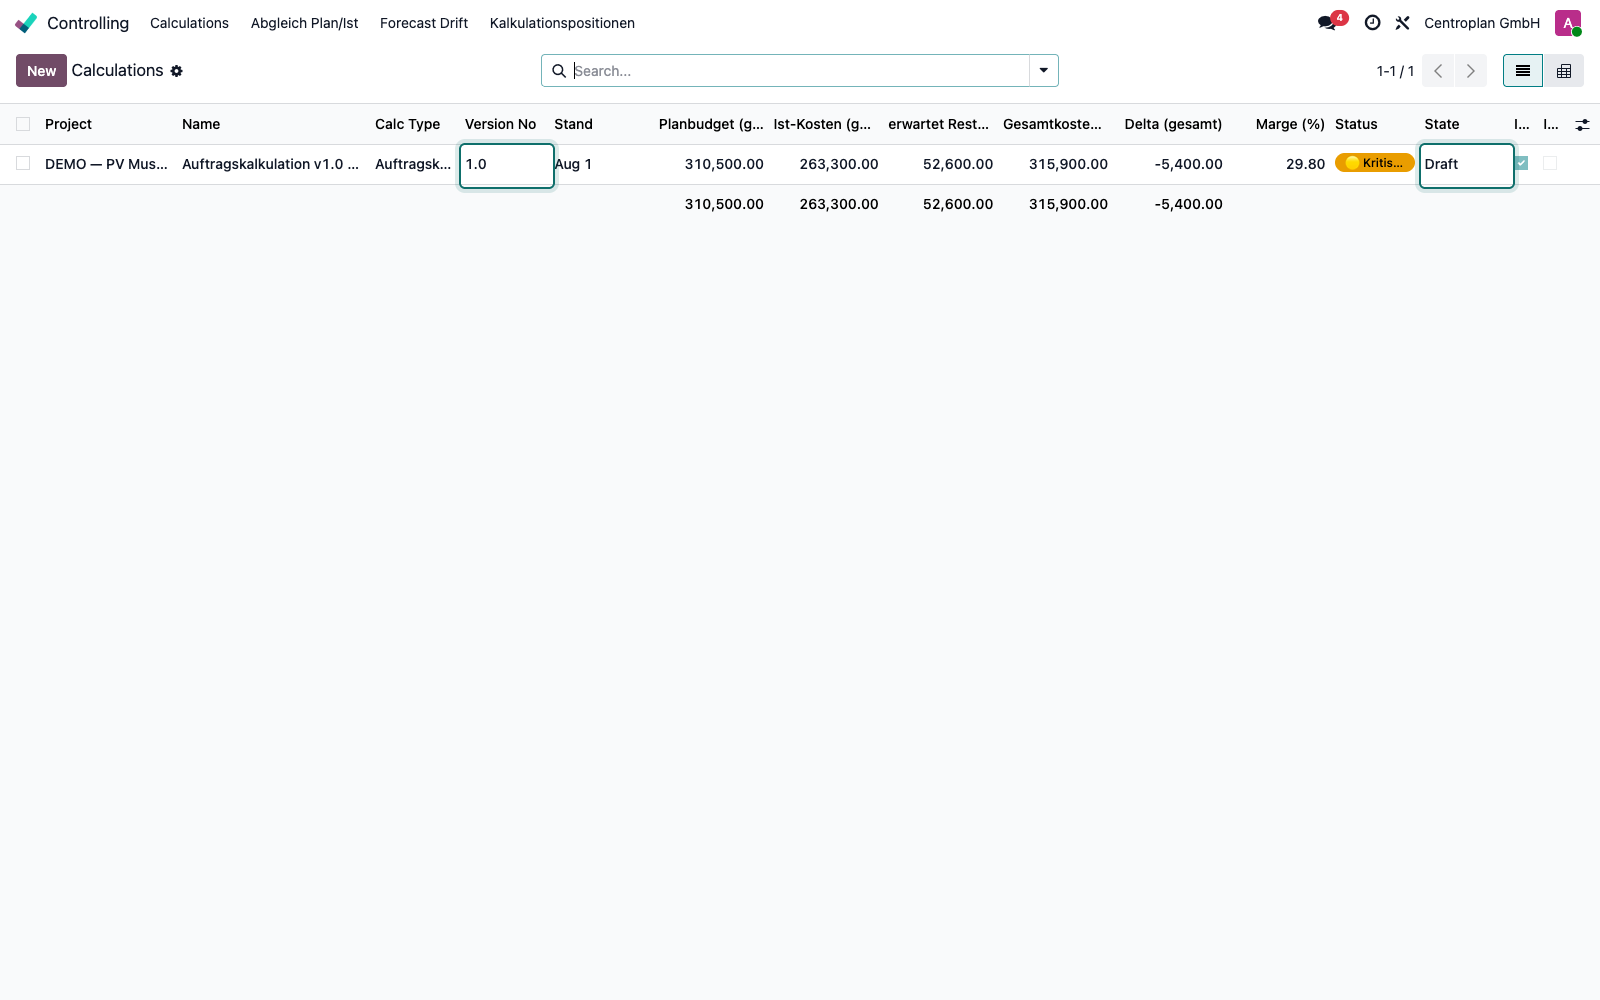Click the Controlling app title
Image resolution: width=1600 pixels, height=1000 pixels.
(x=88, y=23)
